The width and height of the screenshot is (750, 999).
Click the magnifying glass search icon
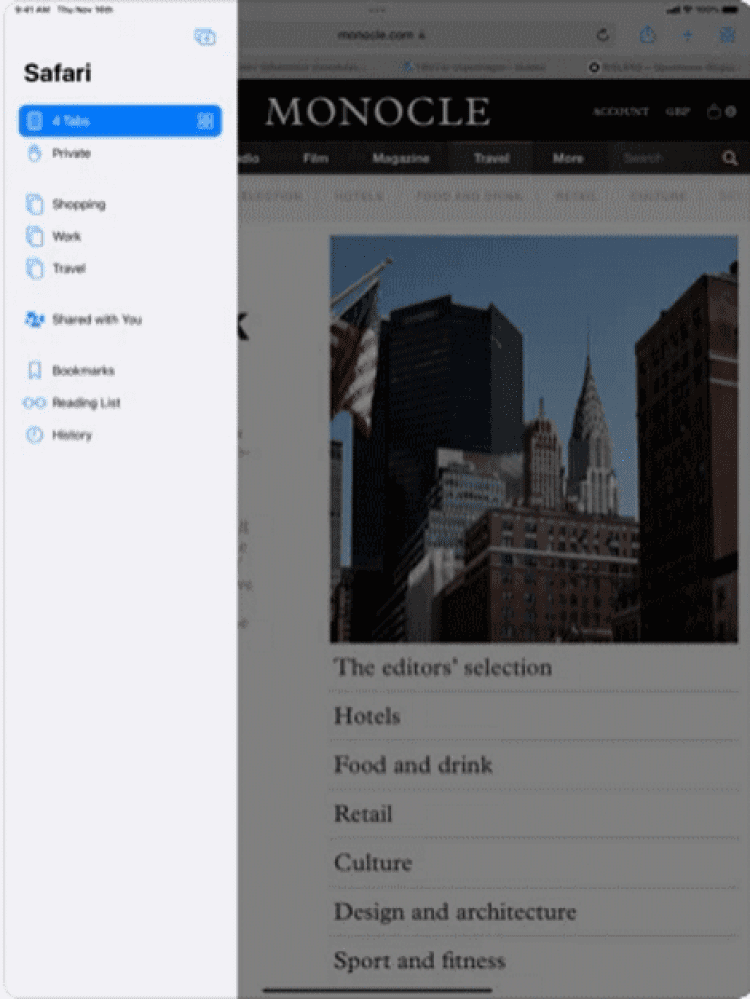click(x=730, y=158)
